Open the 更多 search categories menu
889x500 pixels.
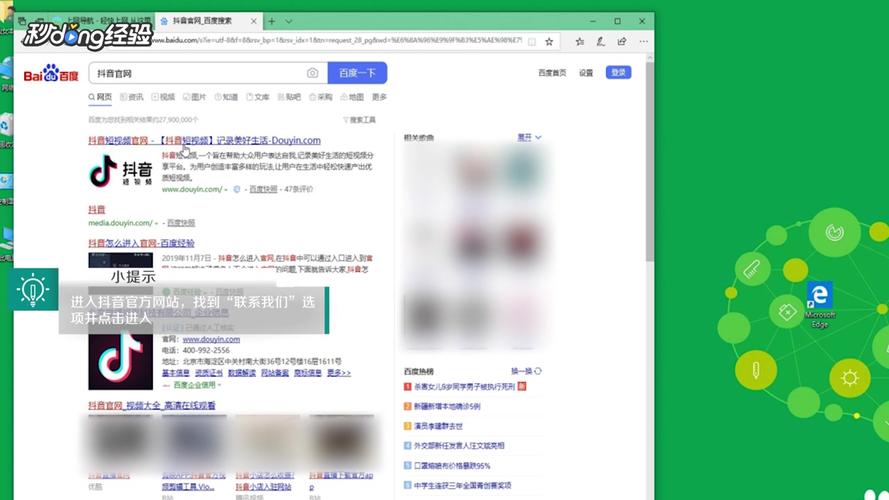(x=379, y=97)
